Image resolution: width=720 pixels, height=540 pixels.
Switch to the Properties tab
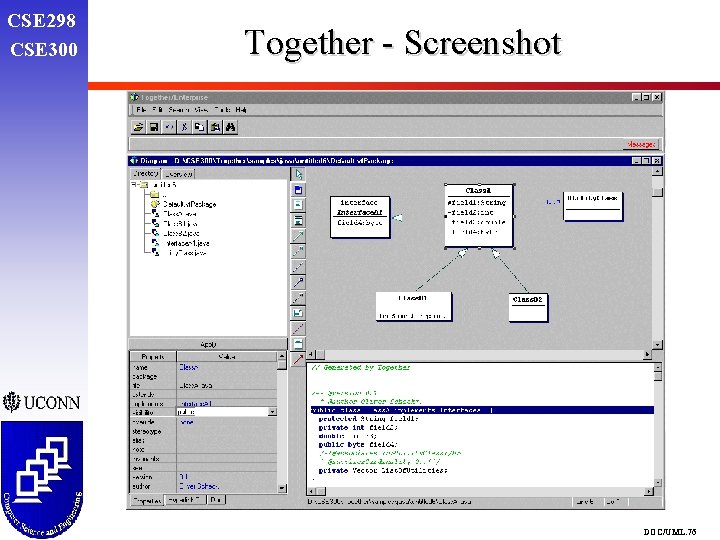click(147, 501)
